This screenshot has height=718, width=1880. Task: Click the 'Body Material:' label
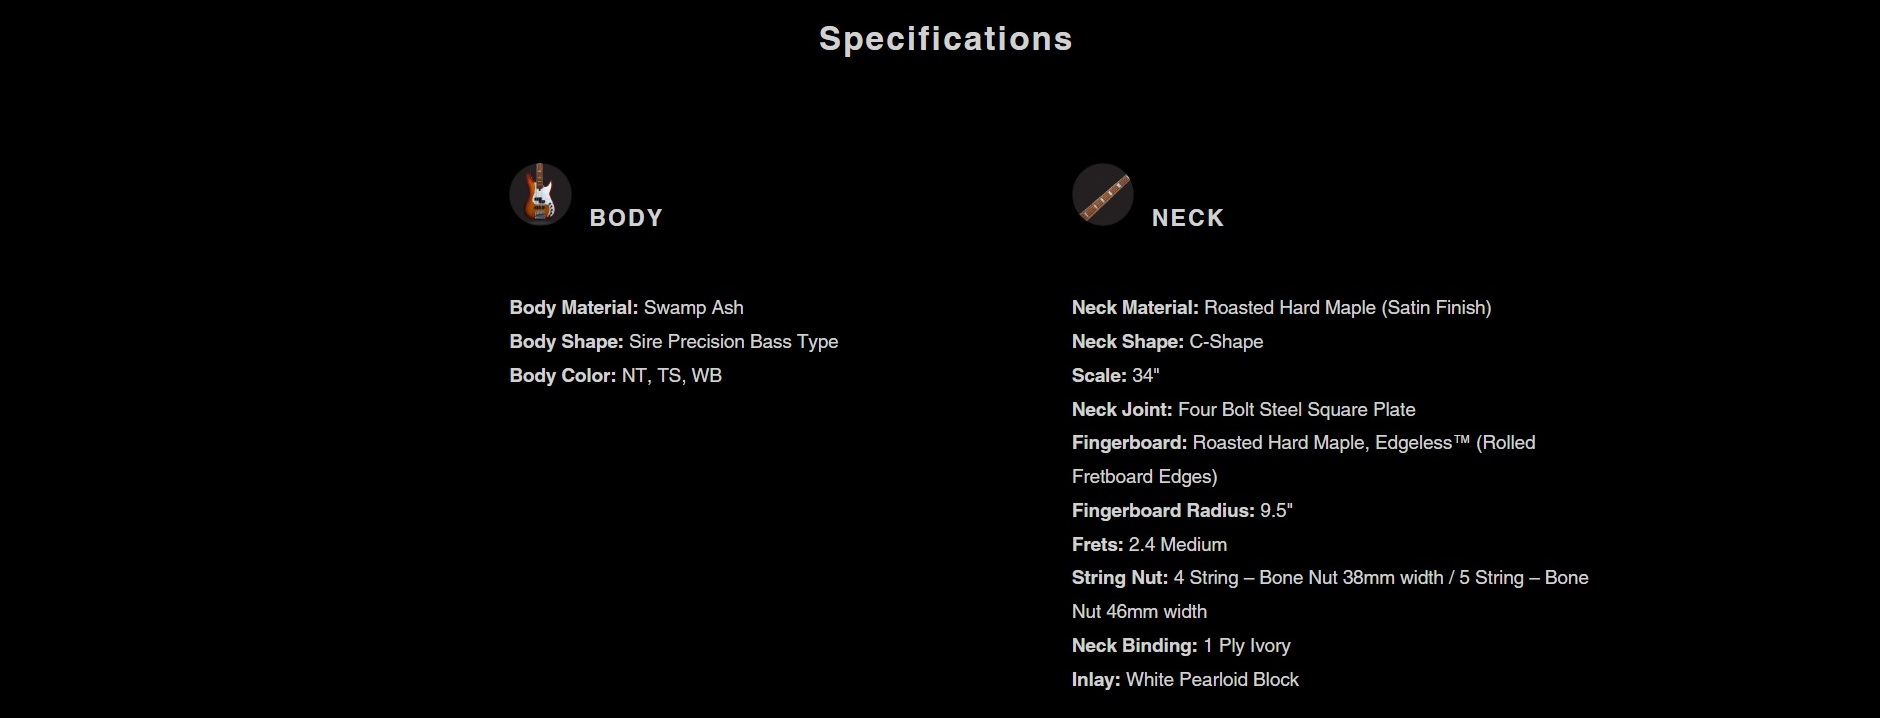[573, 308]
